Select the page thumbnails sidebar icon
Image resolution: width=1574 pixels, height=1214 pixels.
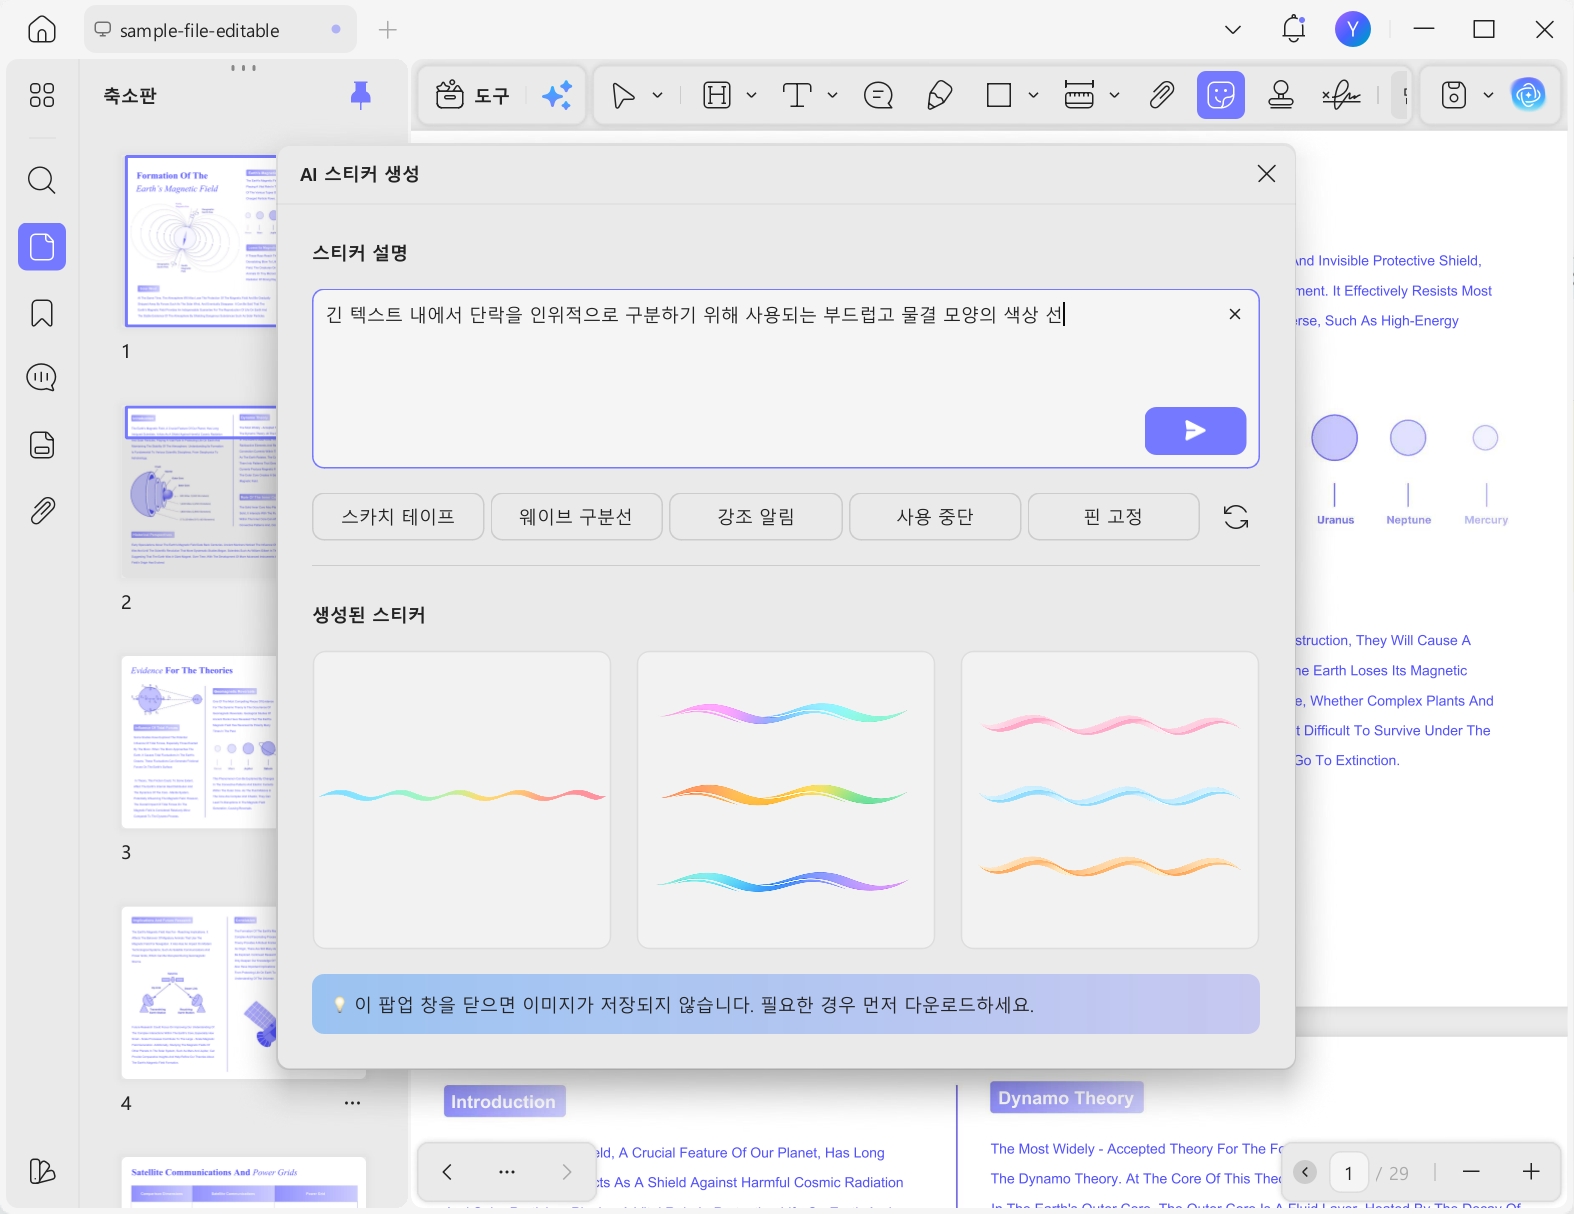pyautogui.click(x=42, y=246)
